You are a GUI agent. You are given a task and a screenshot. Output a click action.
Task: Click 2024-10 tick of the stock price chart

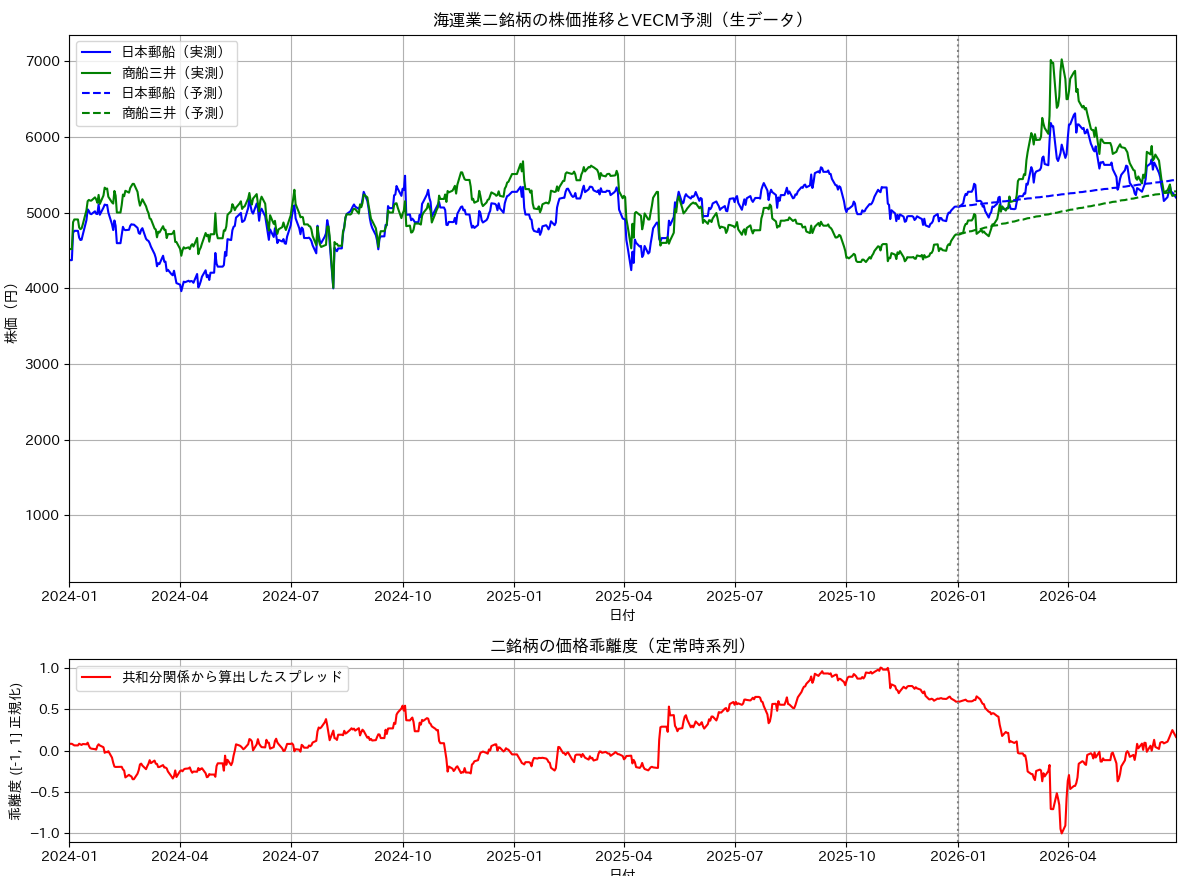click(x=403, y=596)
